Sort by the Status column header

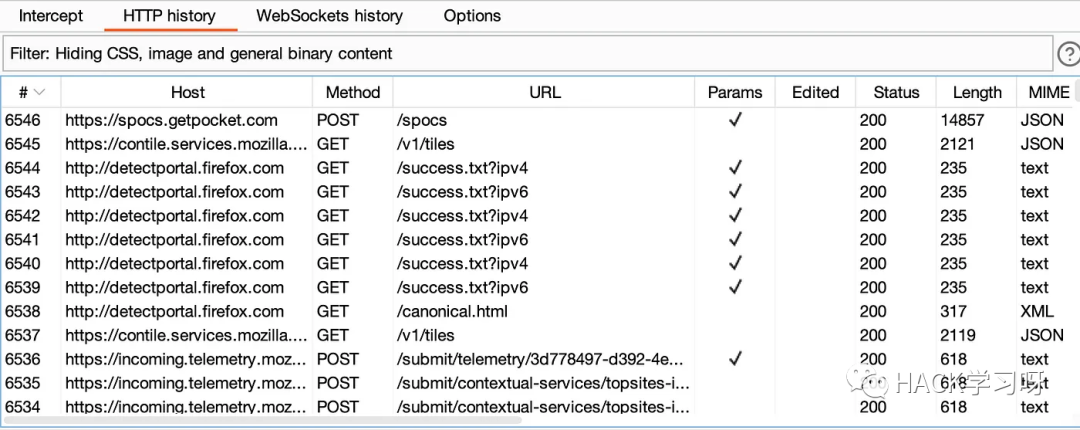click(895, 92)
